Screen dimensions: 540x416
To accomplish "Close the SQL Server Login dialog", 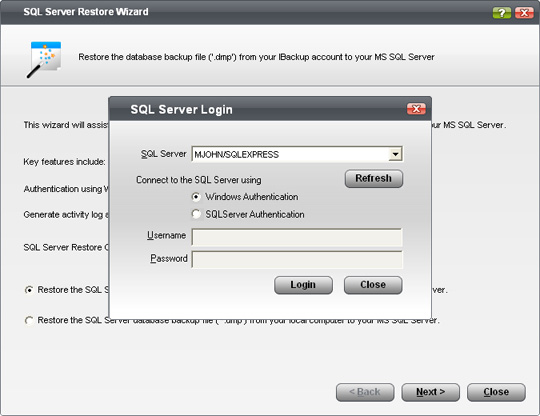I will point(416,109).
